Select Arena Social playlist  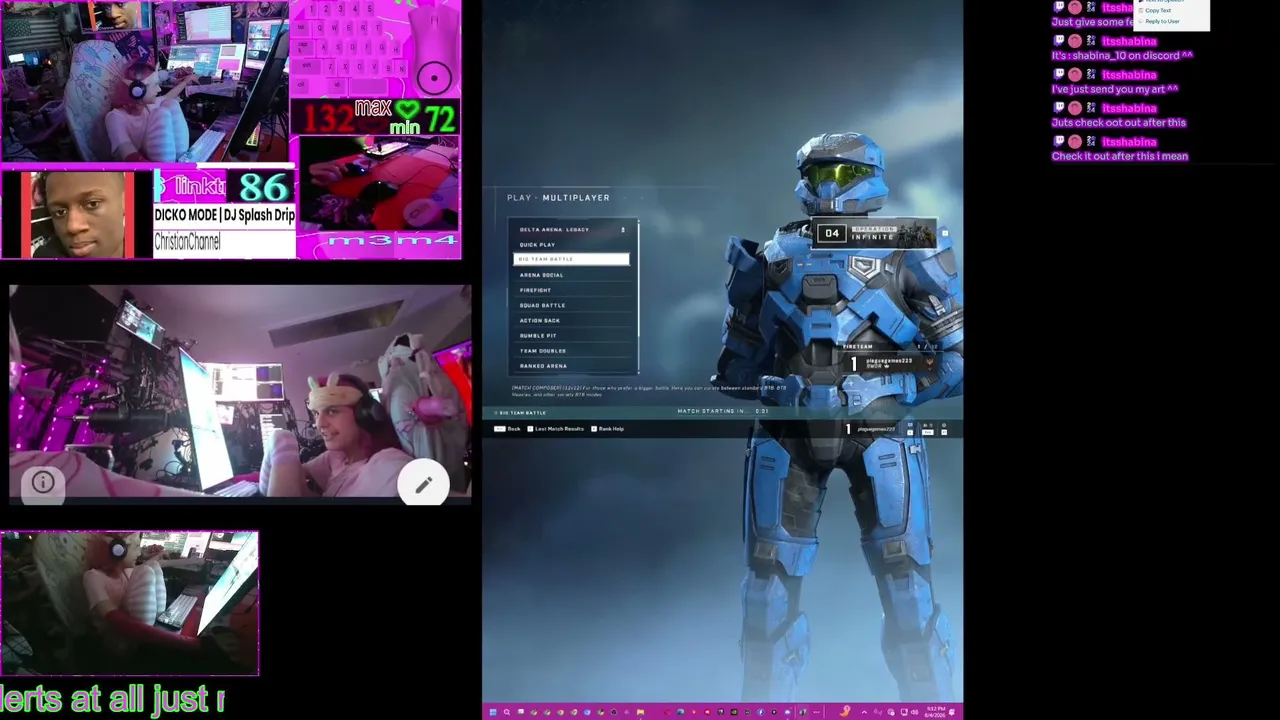pos(571,275)
